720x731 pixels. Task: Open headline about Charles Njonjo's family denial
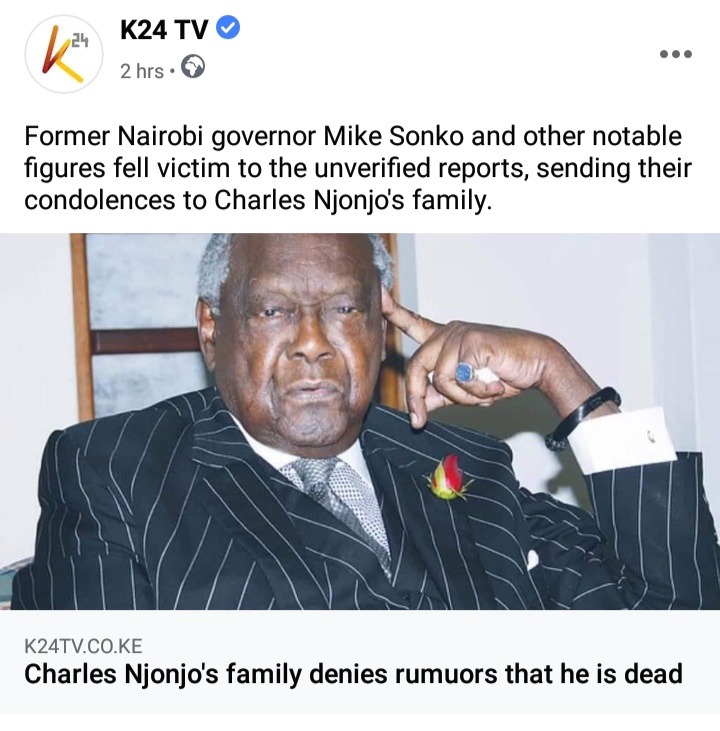pos(353,674)
